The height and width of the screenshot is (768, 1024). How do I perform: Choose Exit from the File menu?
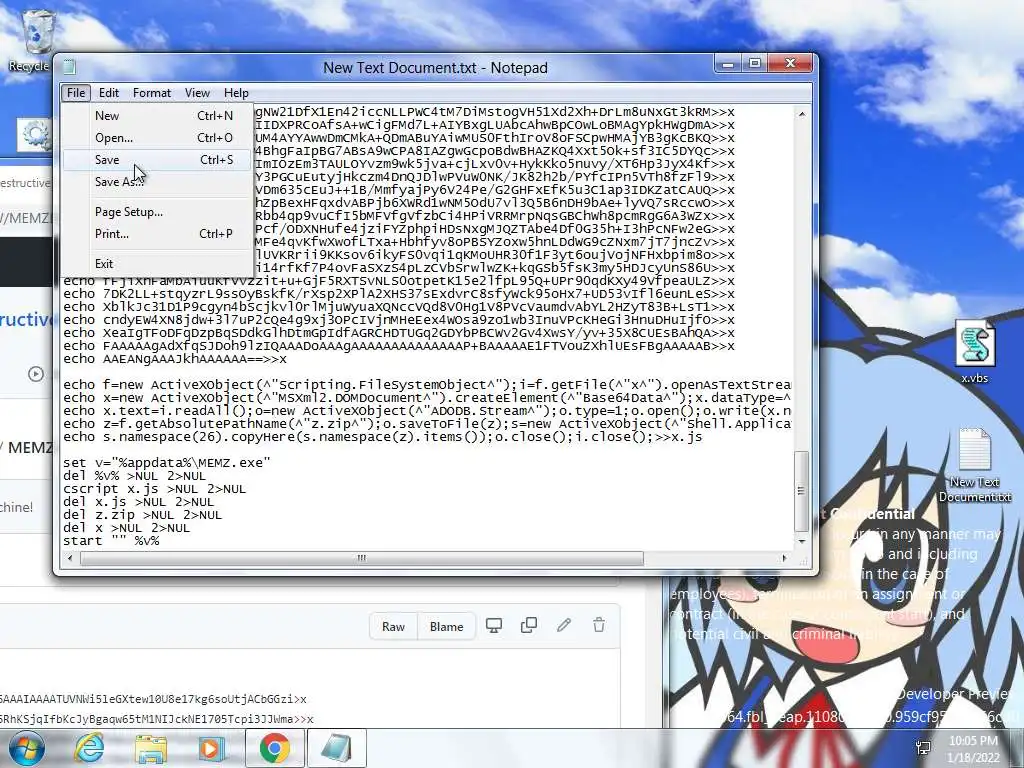(x=157, y=263)
